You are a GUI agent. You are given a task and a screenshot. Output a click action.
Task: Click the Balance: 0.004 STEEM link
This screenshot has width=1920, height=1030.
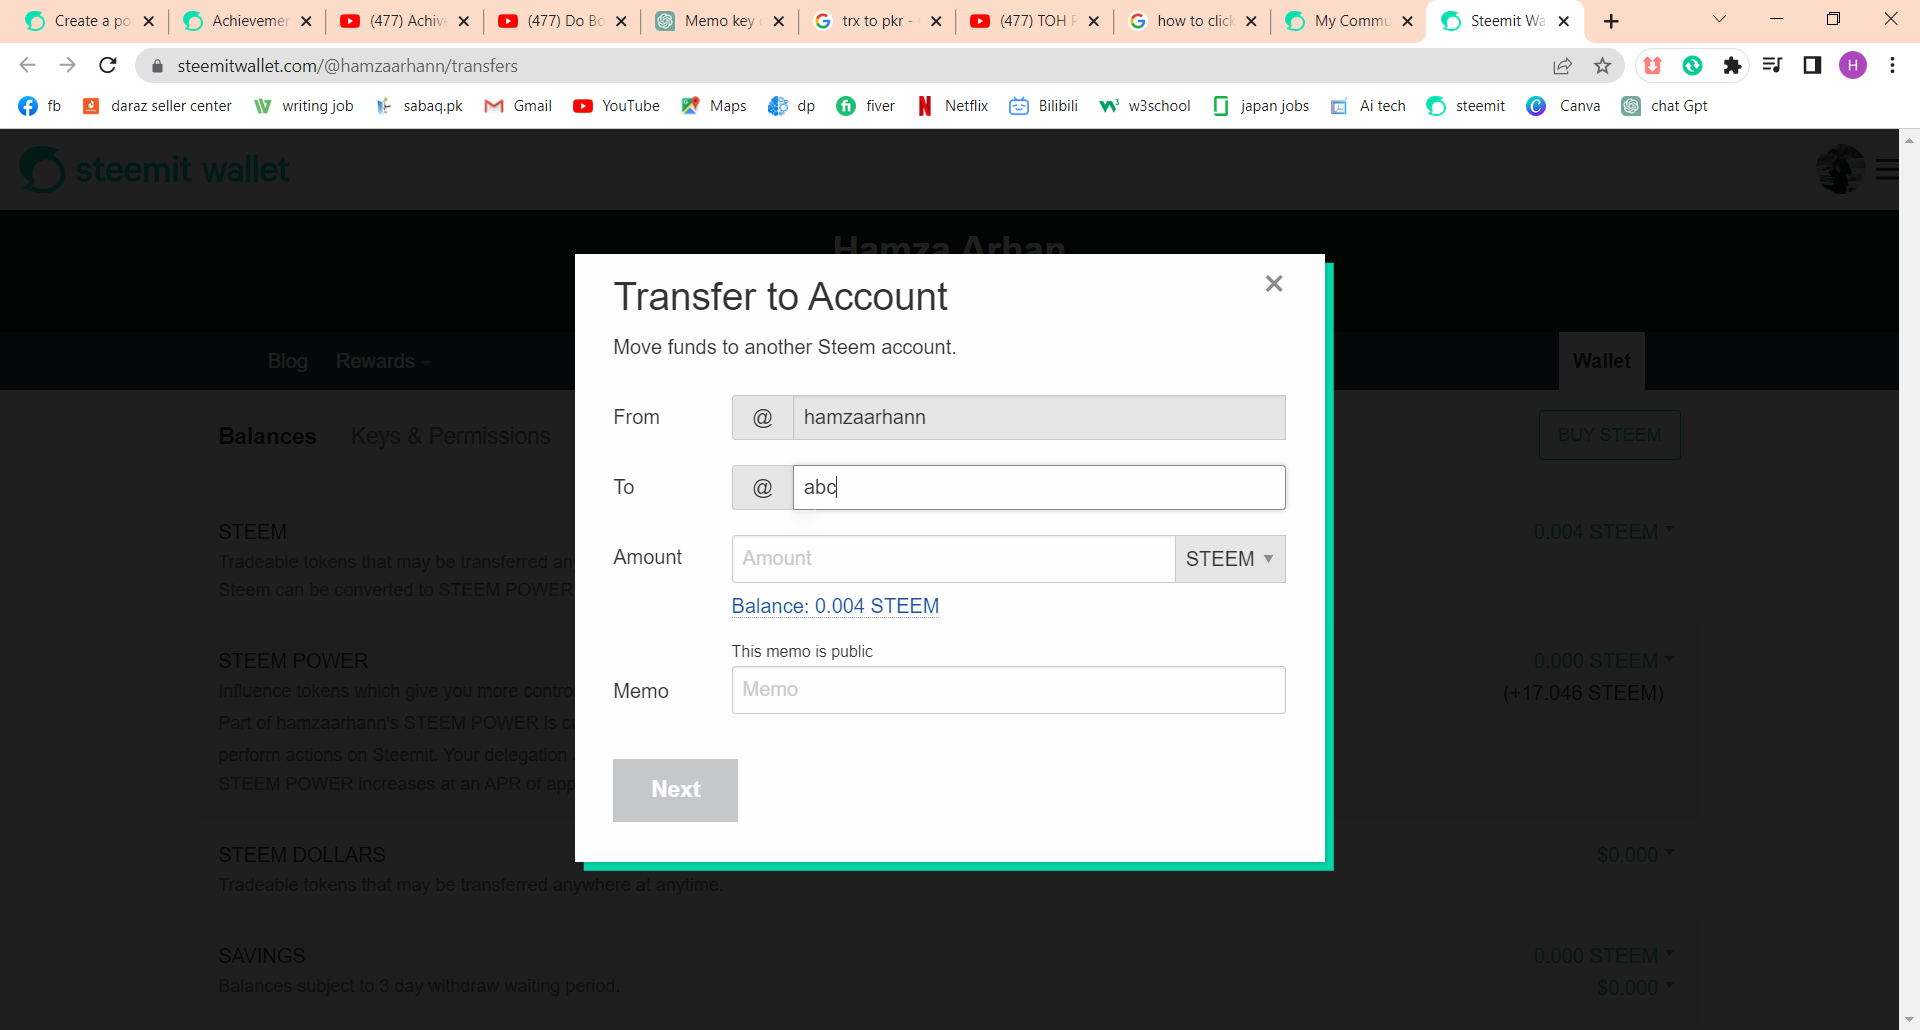pyautogui.click(x=835, y=606)
